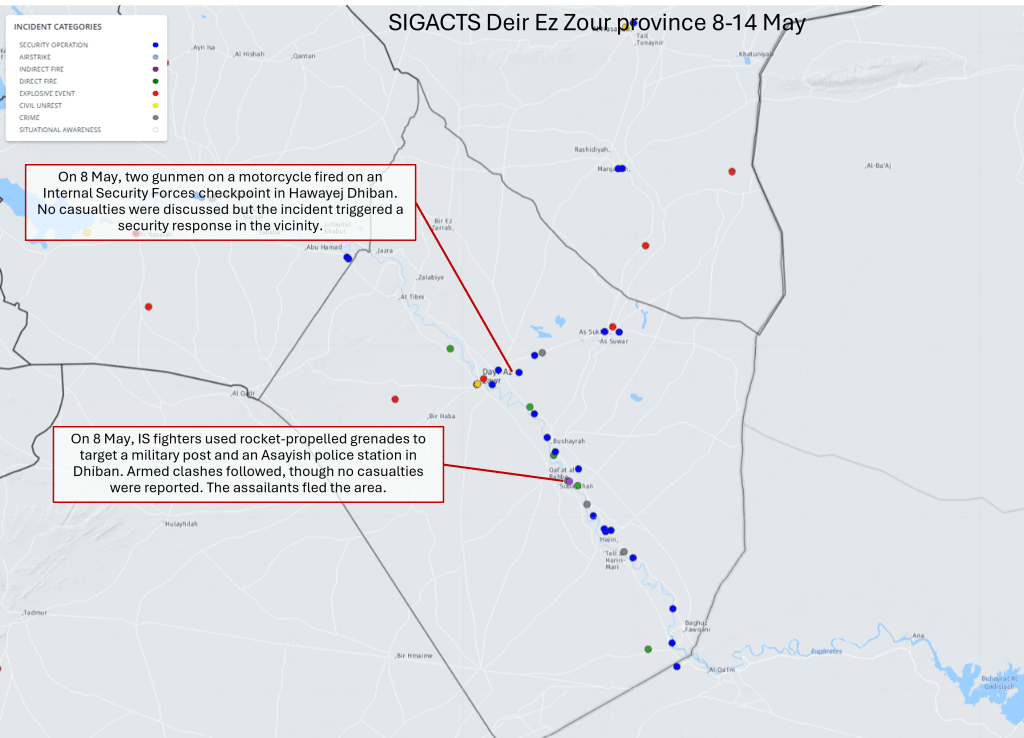This screenshot has height=738, width=1024.
Task: Click the red Explosive Event legend dot
Action: (155, 93)
